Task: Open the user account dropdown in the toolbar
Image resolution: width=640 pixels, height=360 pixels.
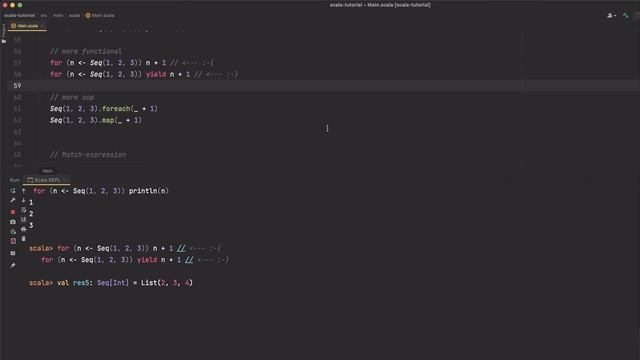Action: pos(611,16)
